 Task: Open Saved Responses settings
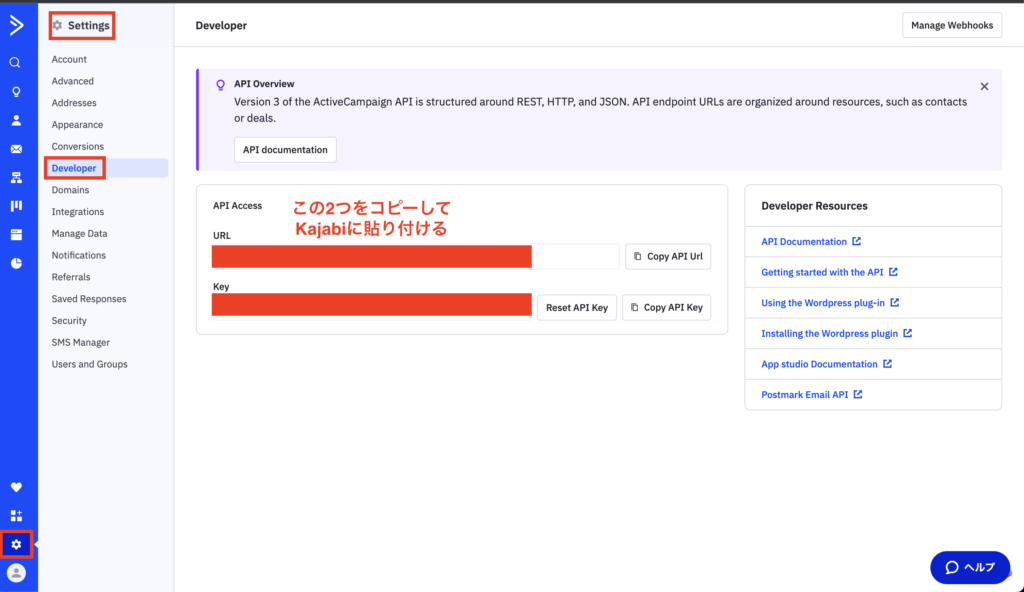[89, 299]
